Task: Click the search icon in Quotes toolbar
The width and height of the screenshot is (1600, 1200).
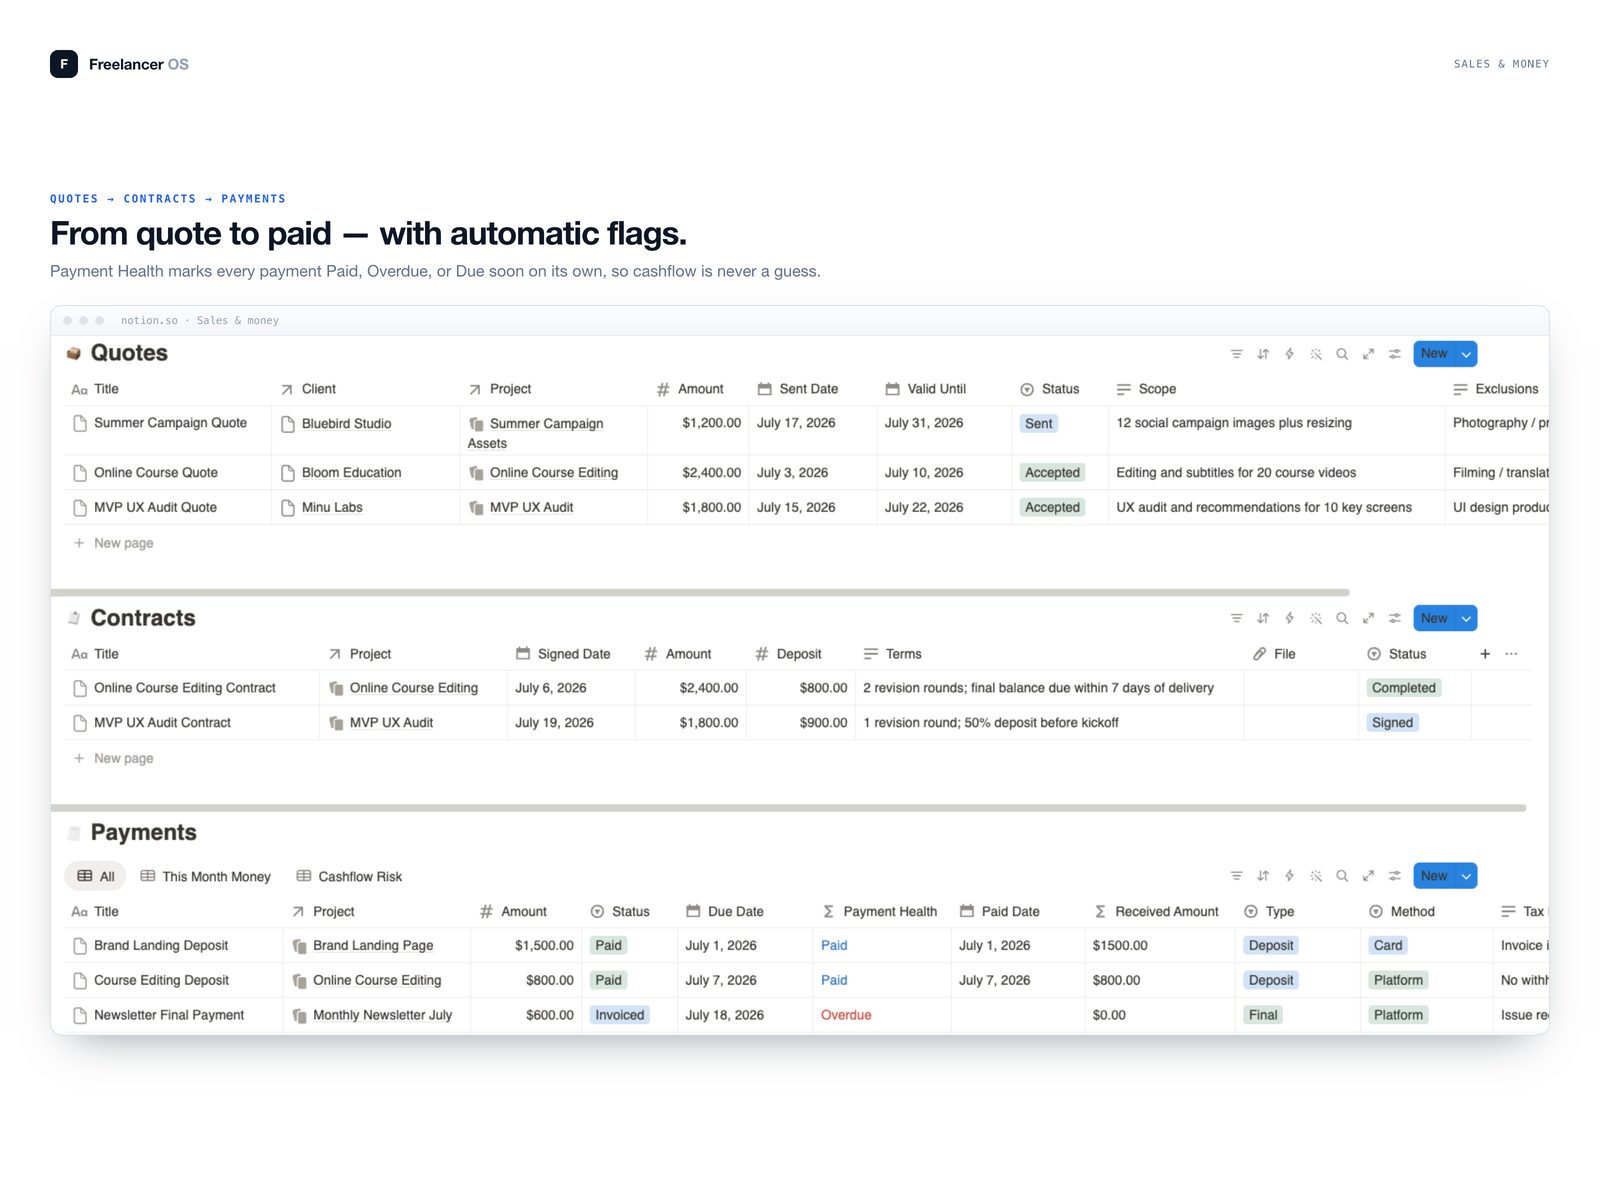Action: pyautogui.click(x=1342, y=354)
